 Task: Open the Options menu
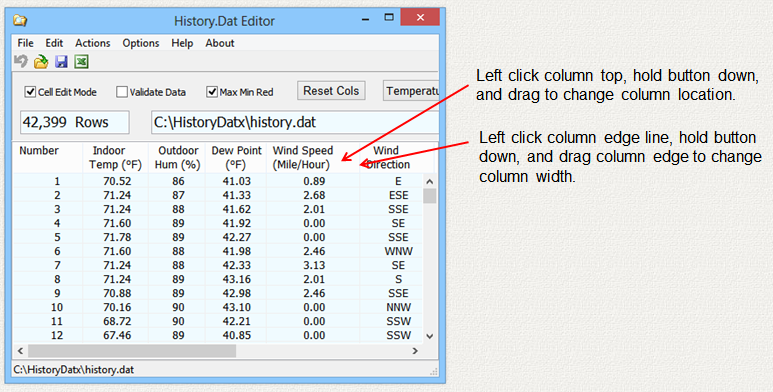[x=141, y=43]
